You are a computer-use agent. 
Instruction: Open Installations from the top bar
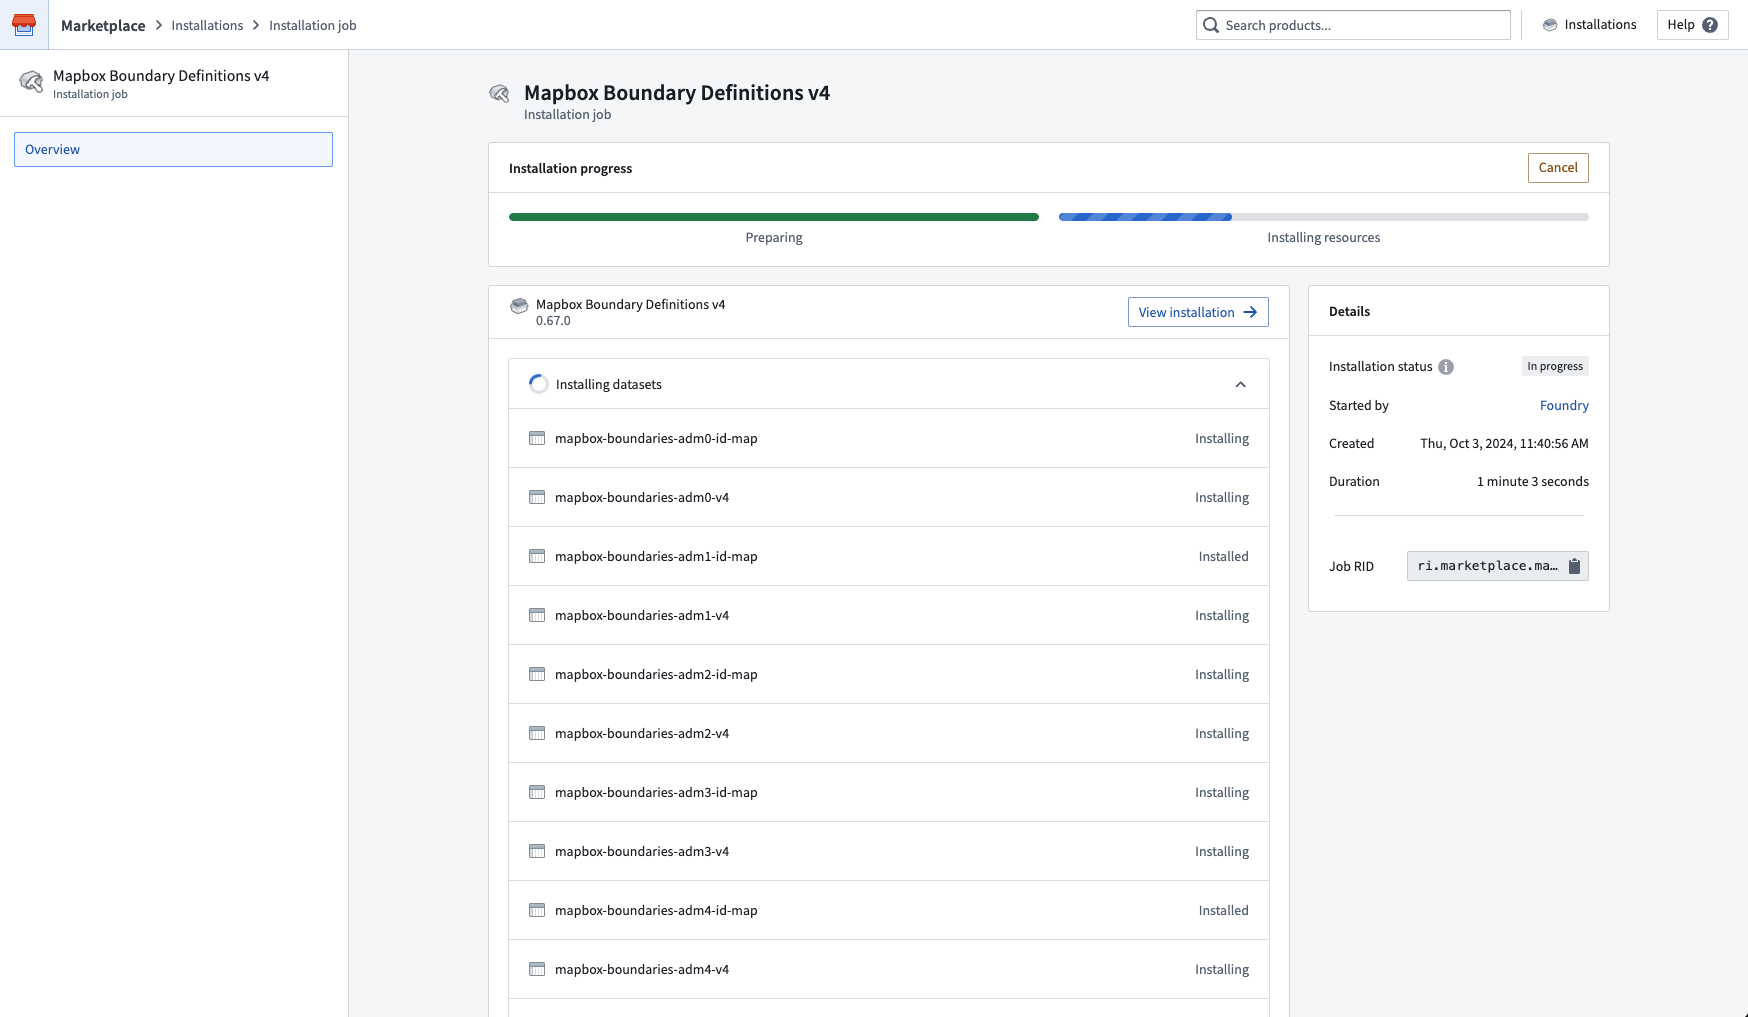[1589, 25]
